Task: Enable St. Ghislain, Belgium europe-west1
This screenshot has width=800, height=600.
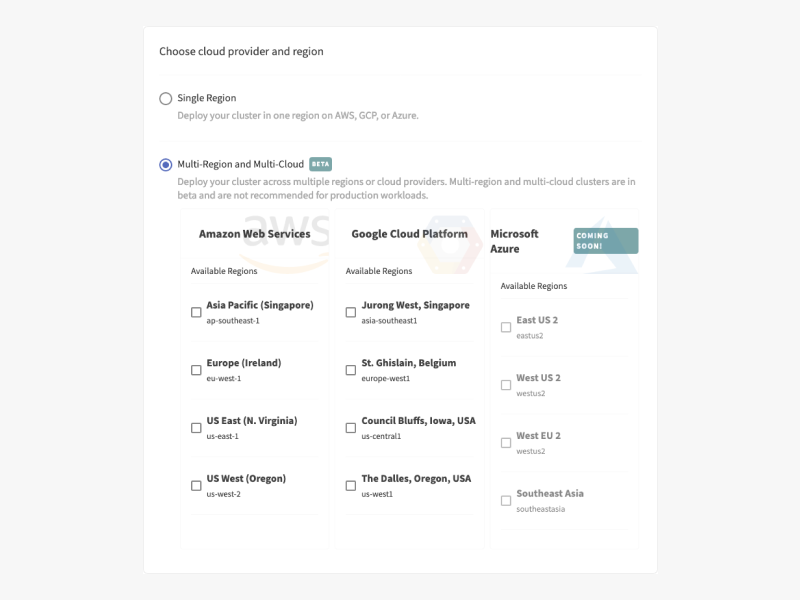Action: point(351,370)
